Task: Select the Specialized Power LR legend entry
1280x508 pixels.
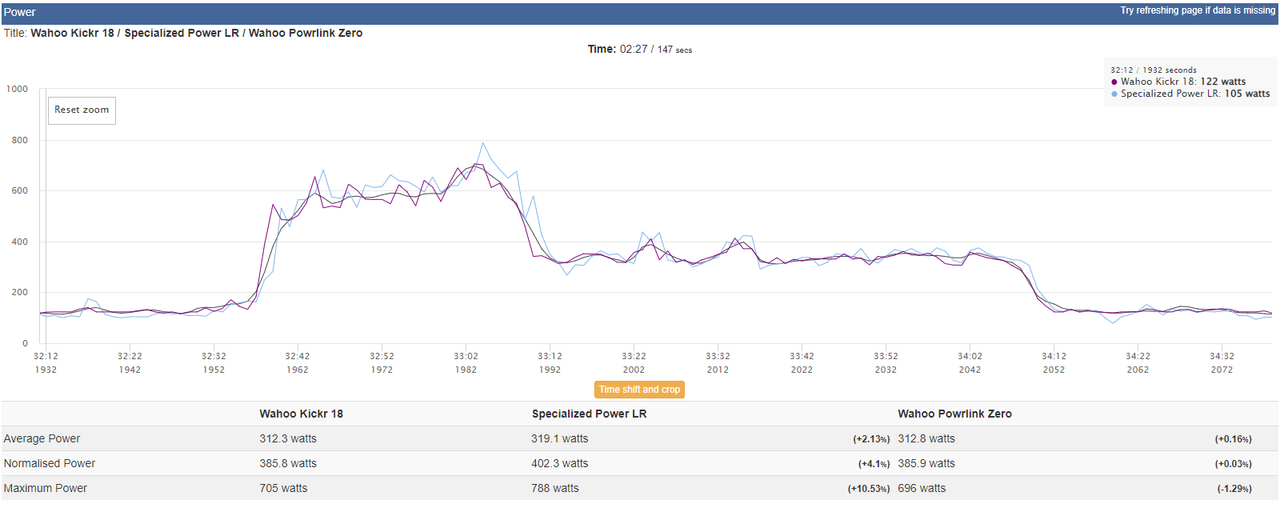Action: click(x=1190, y=94)
